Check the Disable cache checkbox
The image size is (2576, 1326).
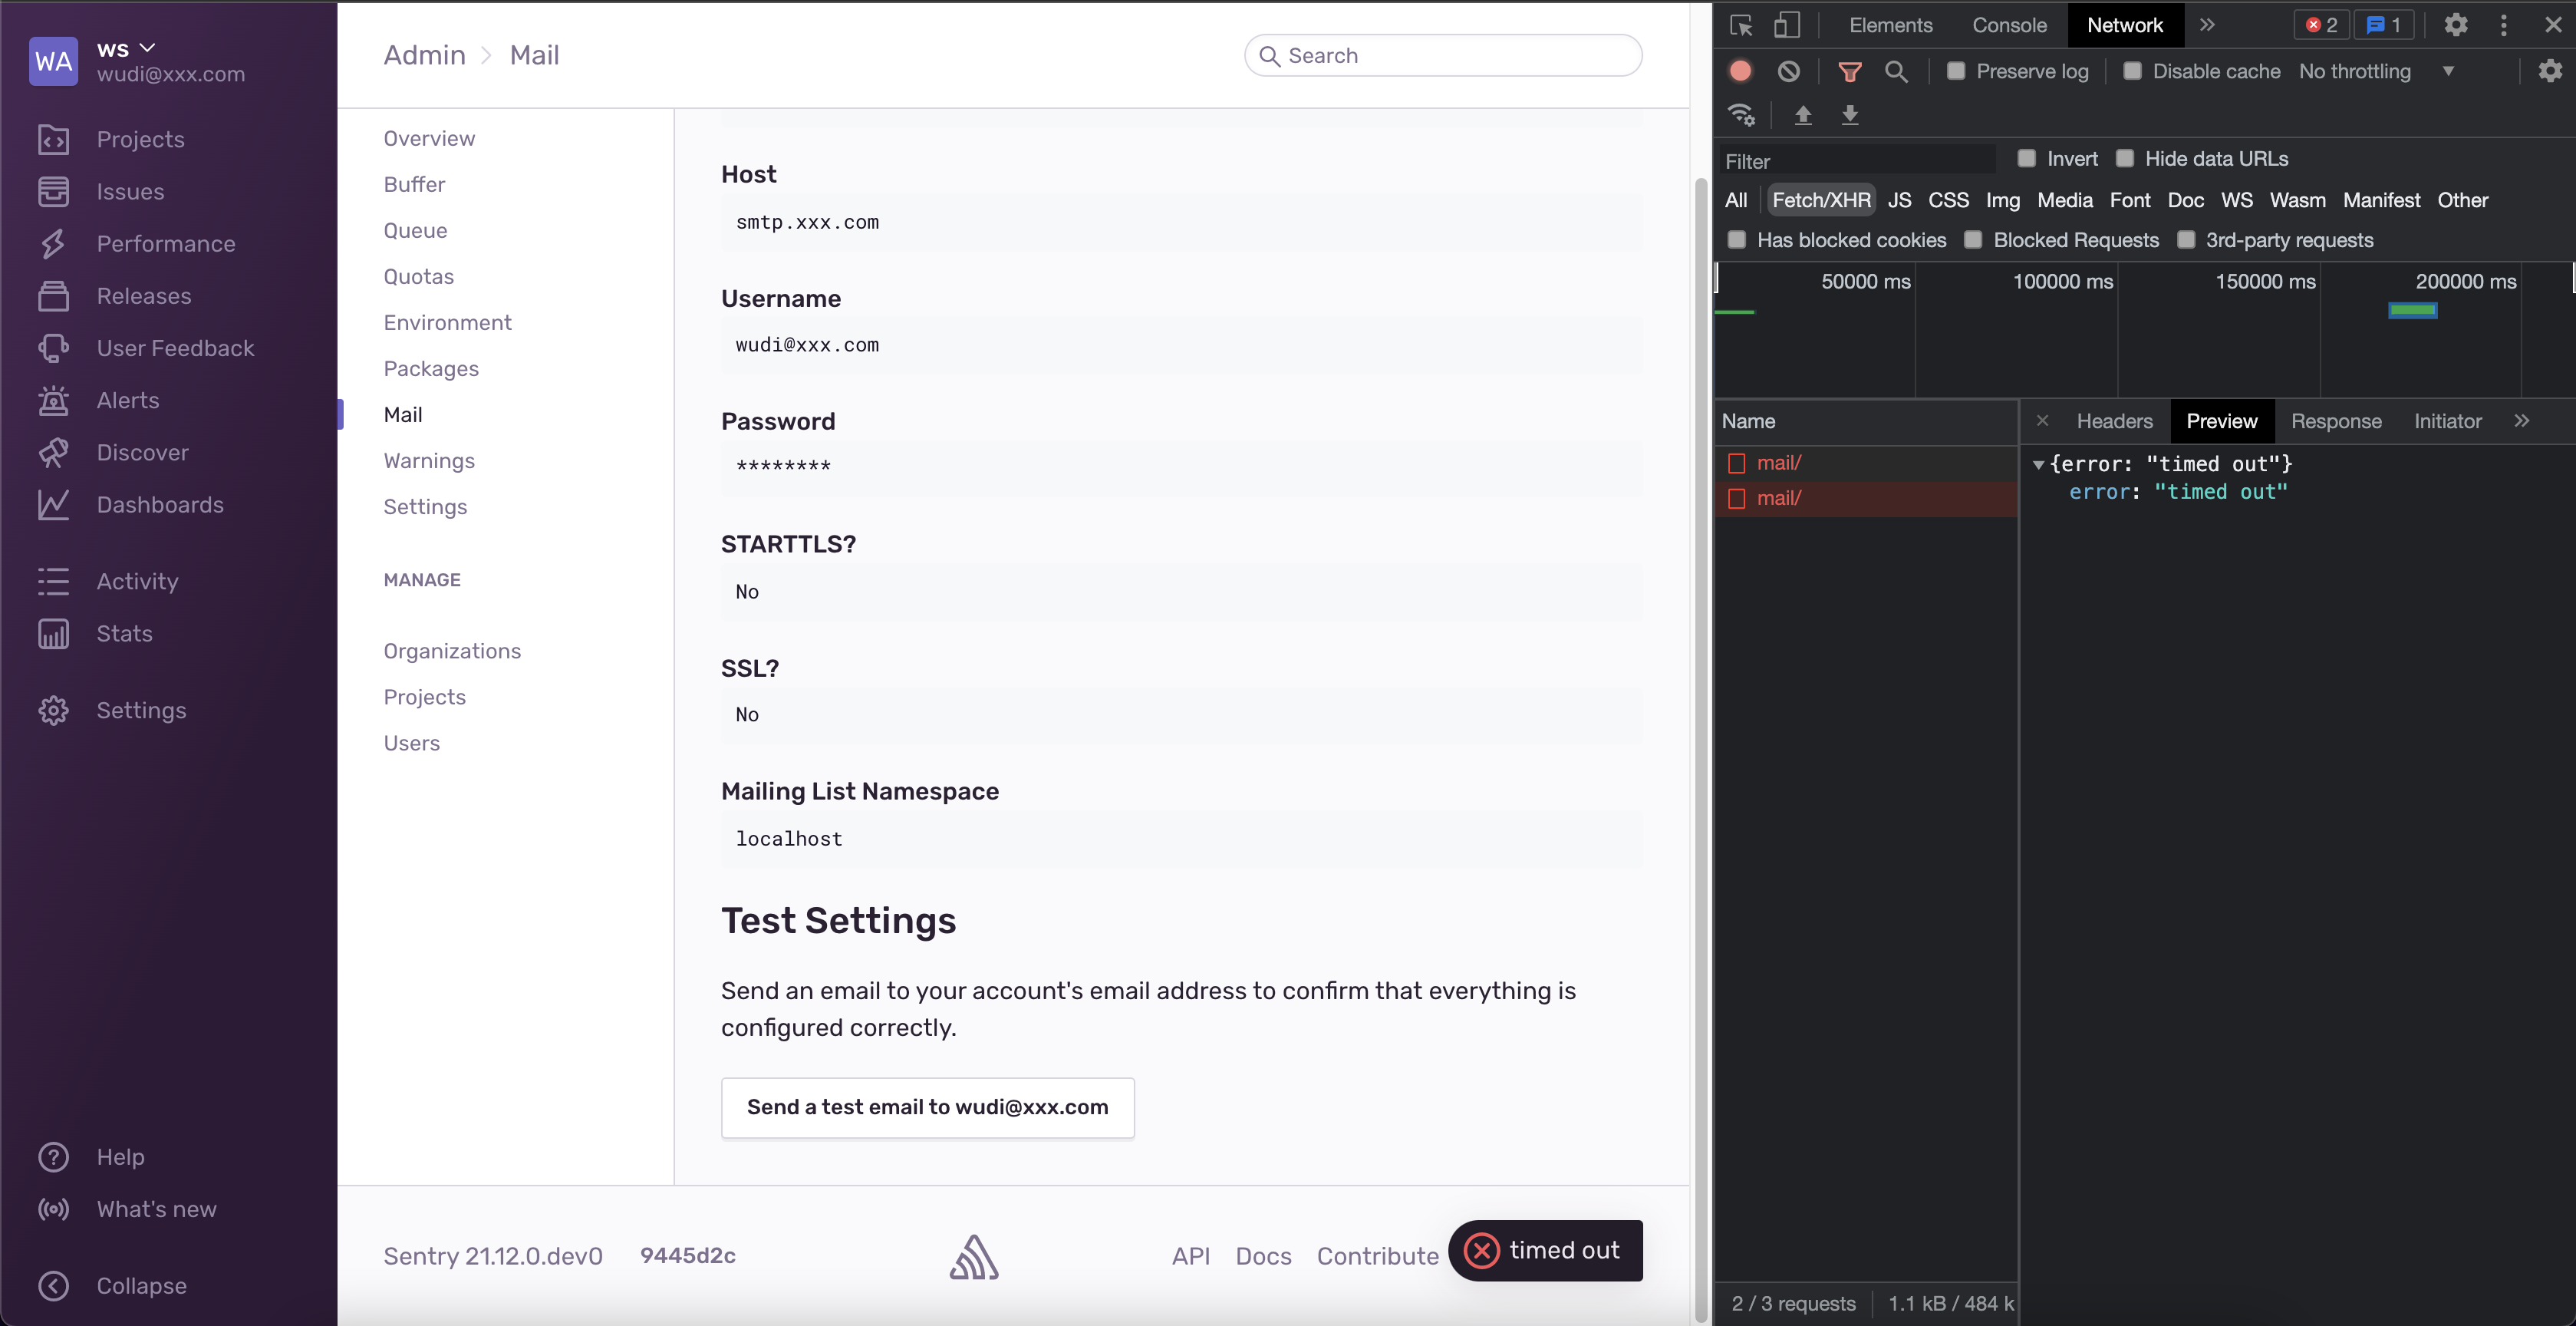tap(2132, 71)
